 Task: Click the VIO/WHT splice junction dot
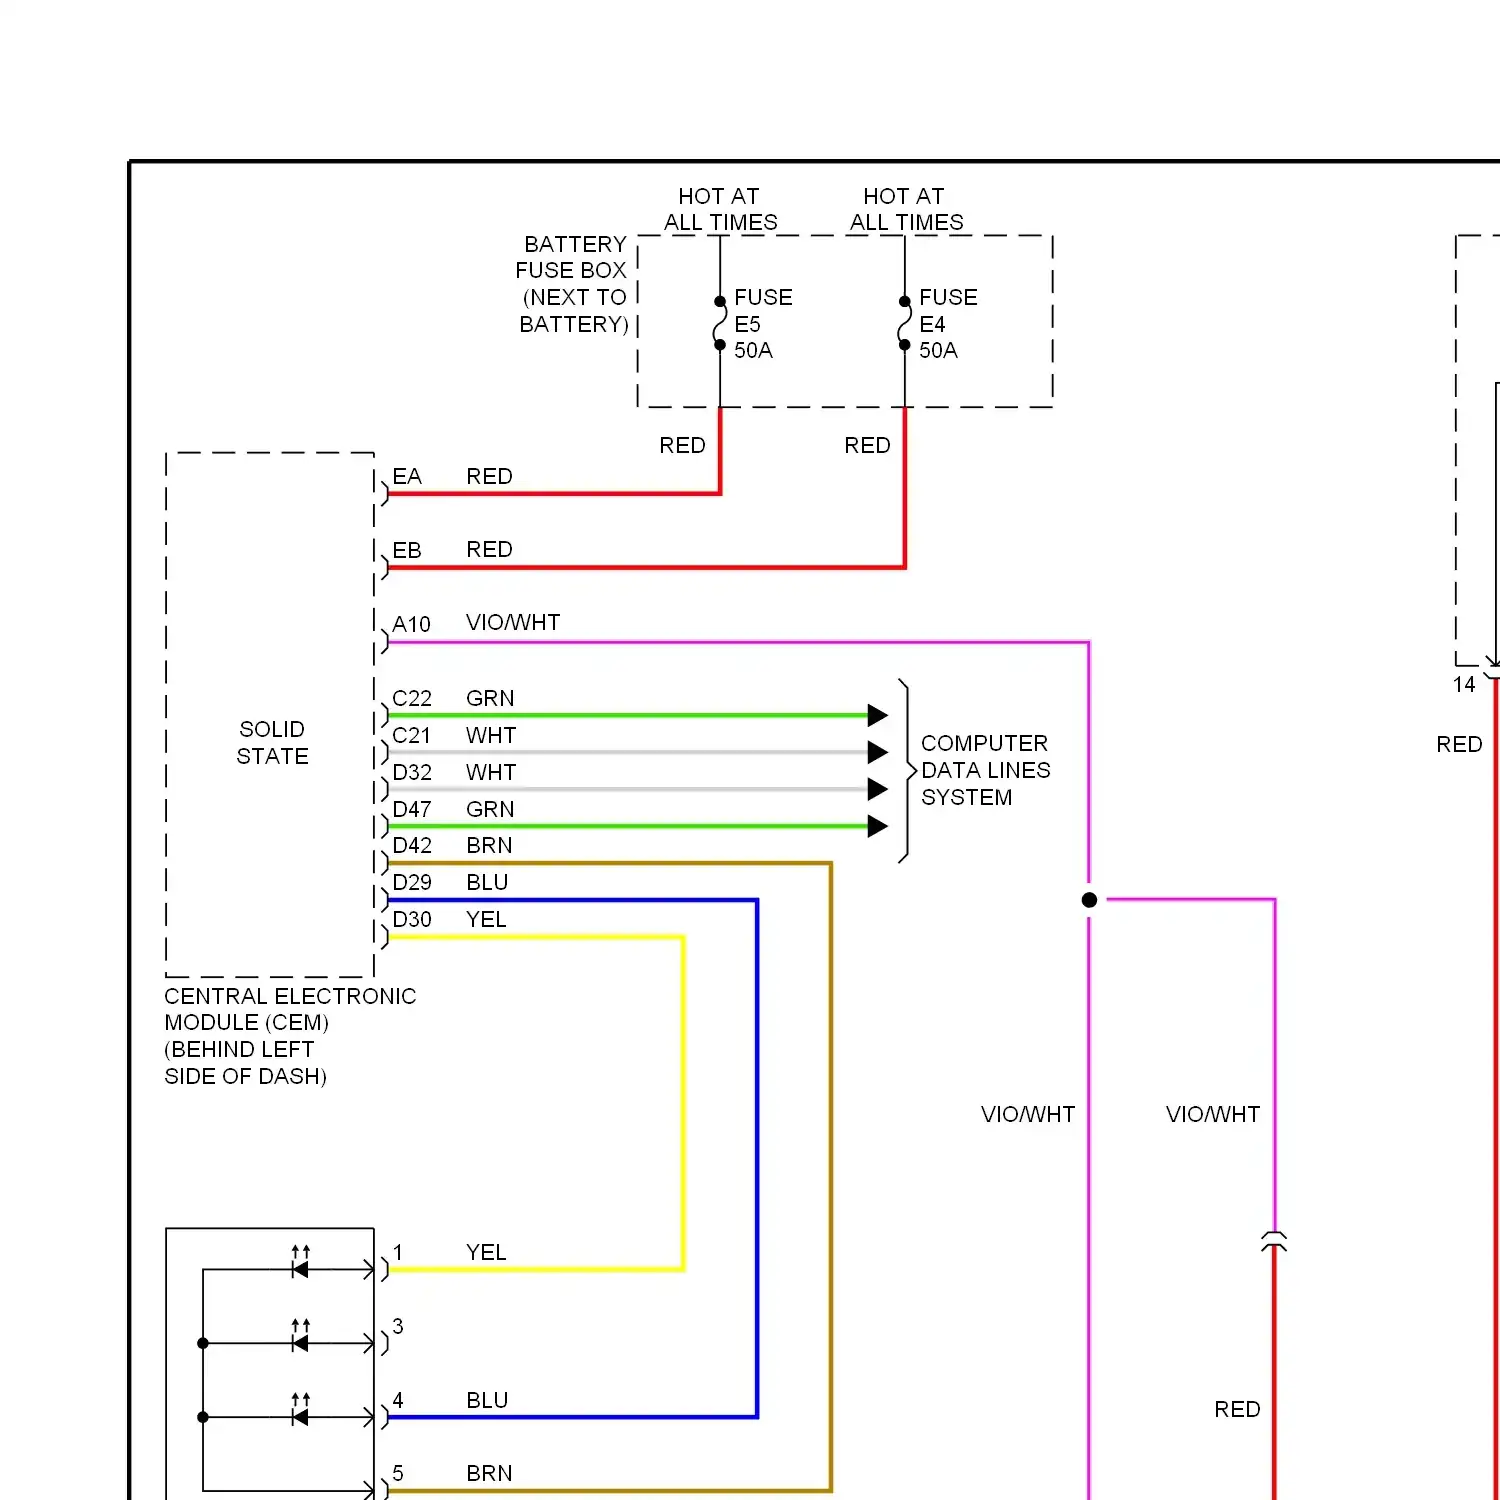tap(1090, 900)
